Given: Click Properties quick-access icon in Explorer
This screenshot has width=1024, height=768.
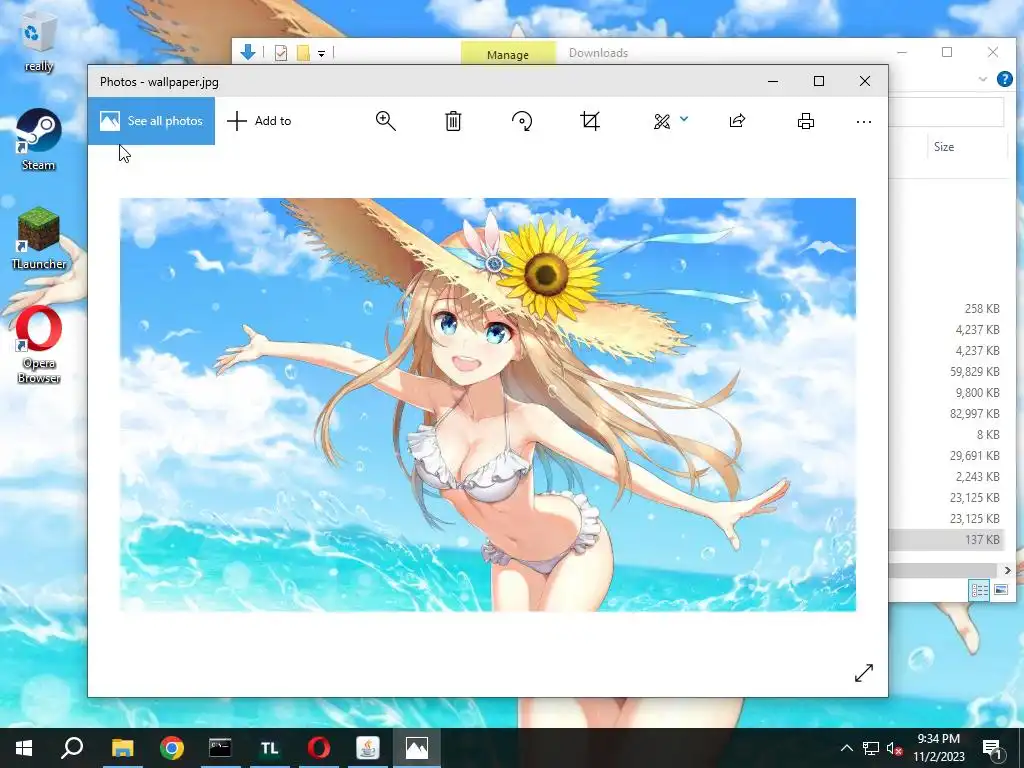Looking at the screenshot, I should coord(281,53).
